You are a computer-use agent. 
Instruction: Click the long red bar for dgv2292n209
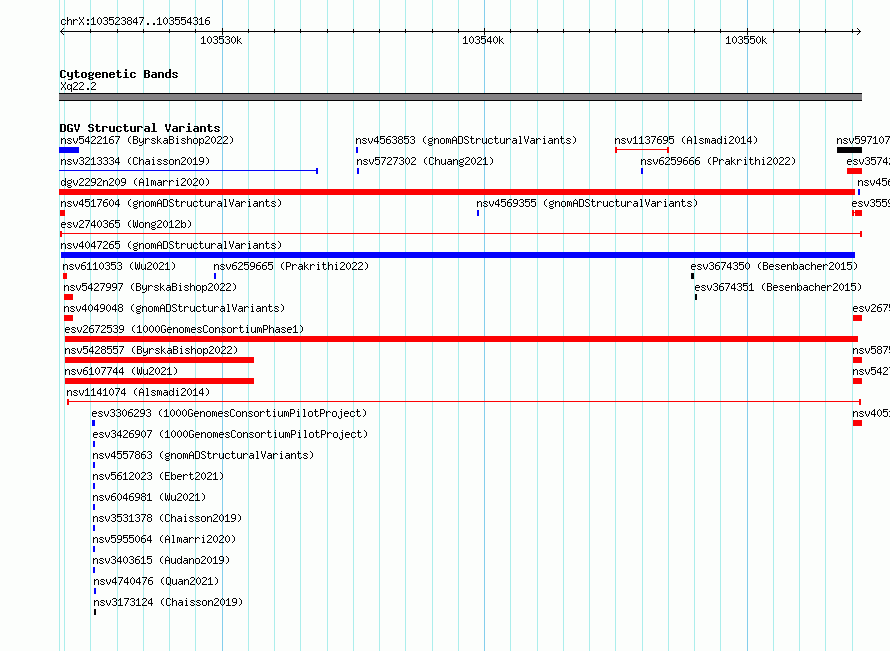coord(457,192)
